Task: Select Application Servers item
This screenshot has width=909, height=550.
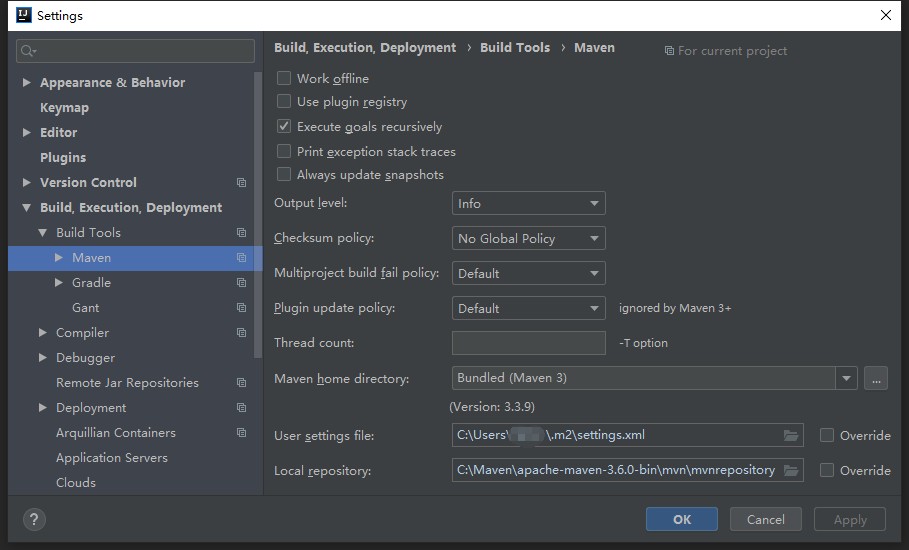Action: [x=111, y=458]
